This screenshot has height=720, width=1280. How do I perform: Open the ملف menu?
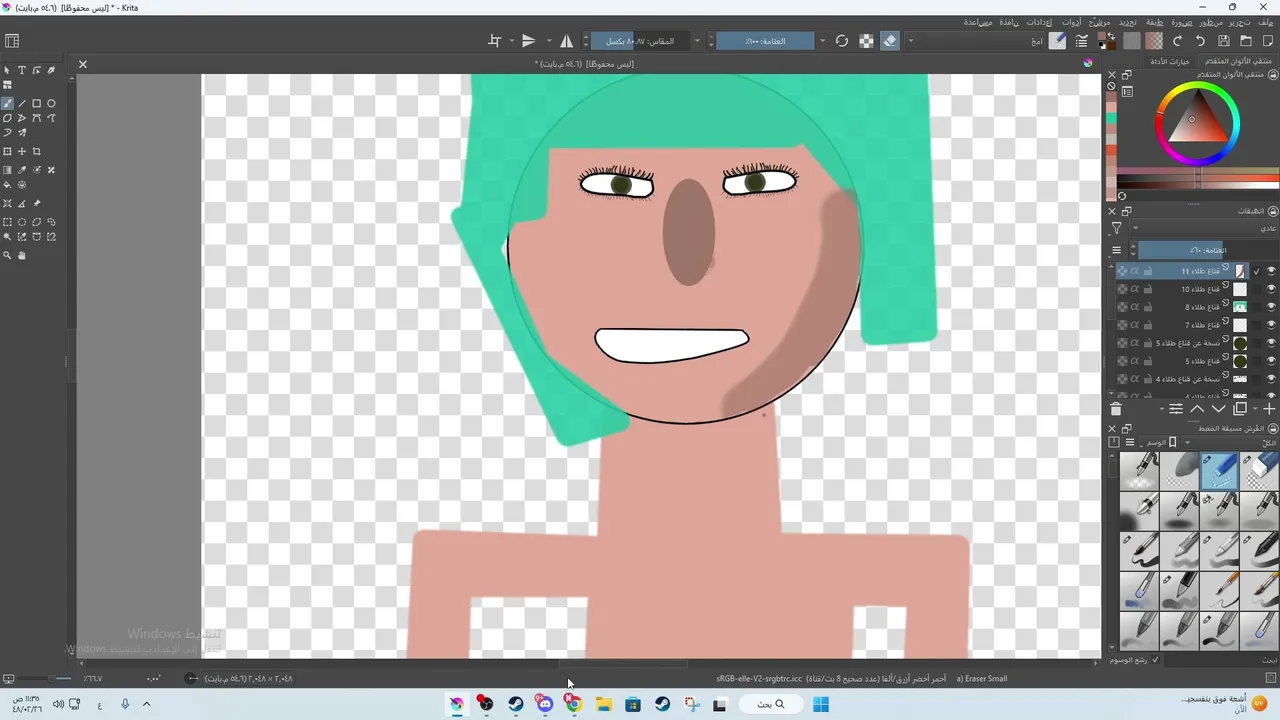pos(1265,22)
